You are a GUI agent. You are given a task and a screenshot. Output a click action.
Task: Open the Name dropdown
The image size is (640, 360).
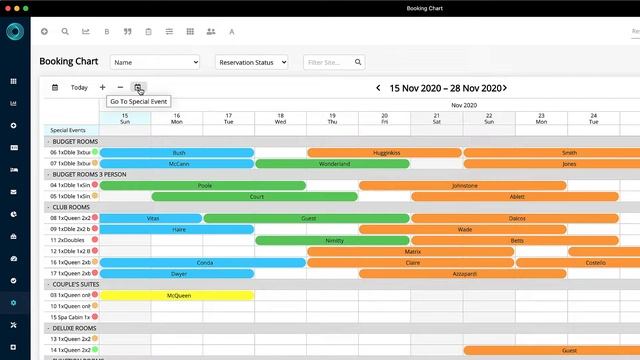[x=155, y=62]
